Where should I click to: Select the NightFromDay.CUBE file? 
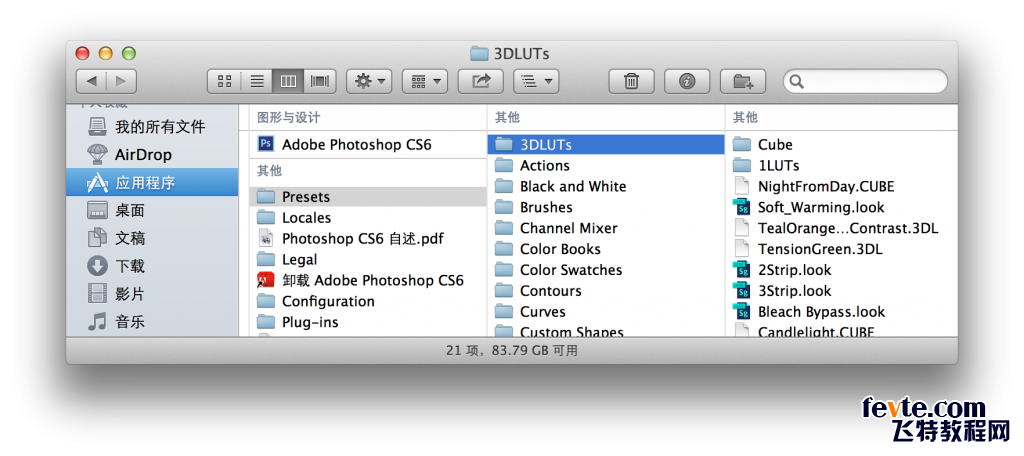coord(841,186)
